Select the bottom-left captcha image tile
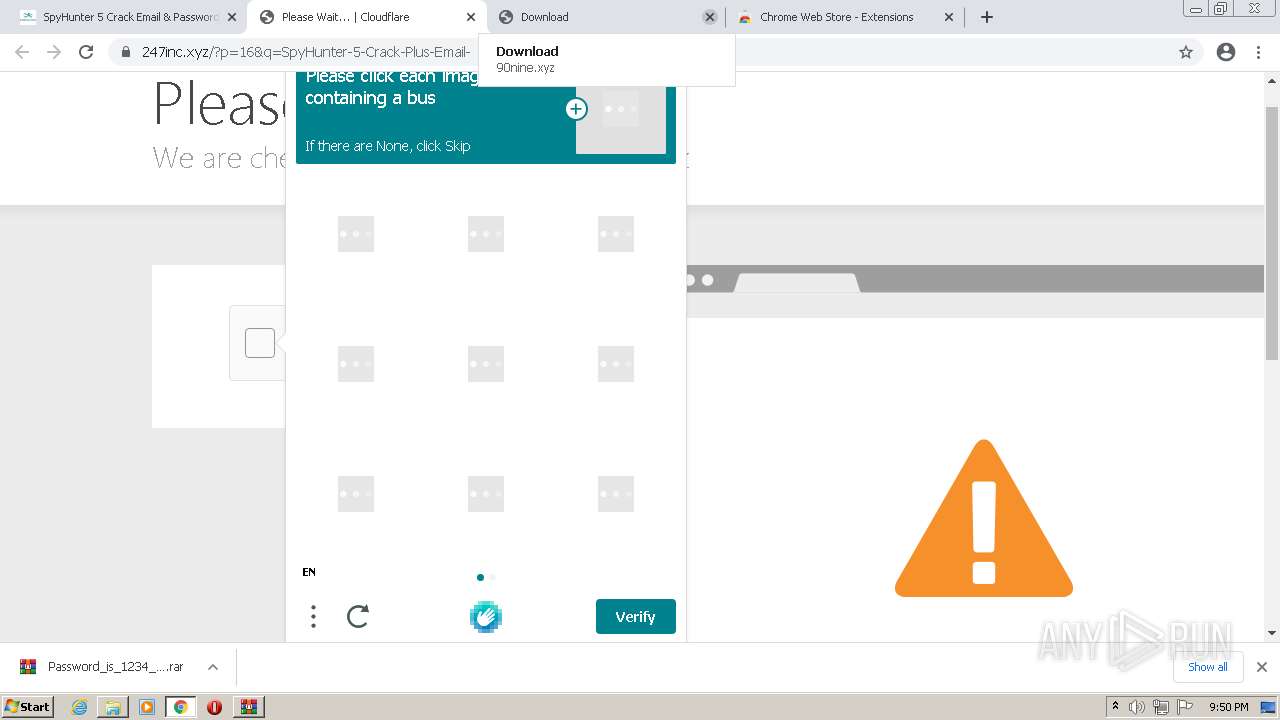This screenshot has width=1280, height=720. click(356, 494)
